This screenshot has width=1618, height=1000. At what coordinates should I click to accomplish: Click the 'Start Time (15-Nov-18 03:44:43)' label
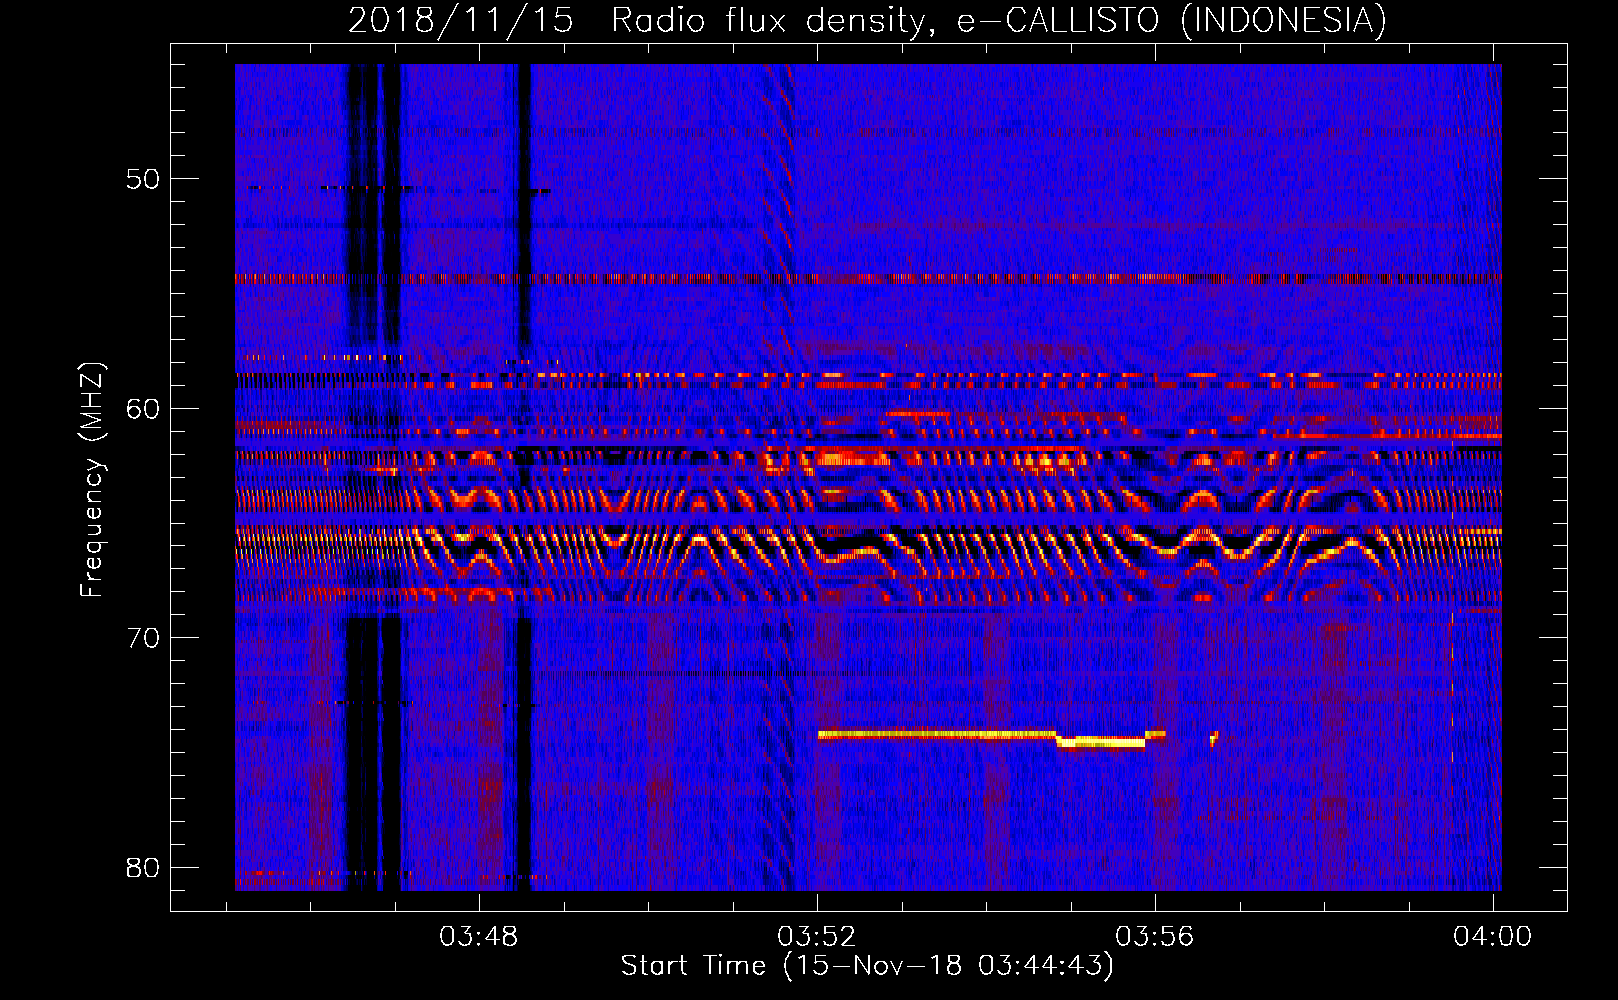click(867, 966)
